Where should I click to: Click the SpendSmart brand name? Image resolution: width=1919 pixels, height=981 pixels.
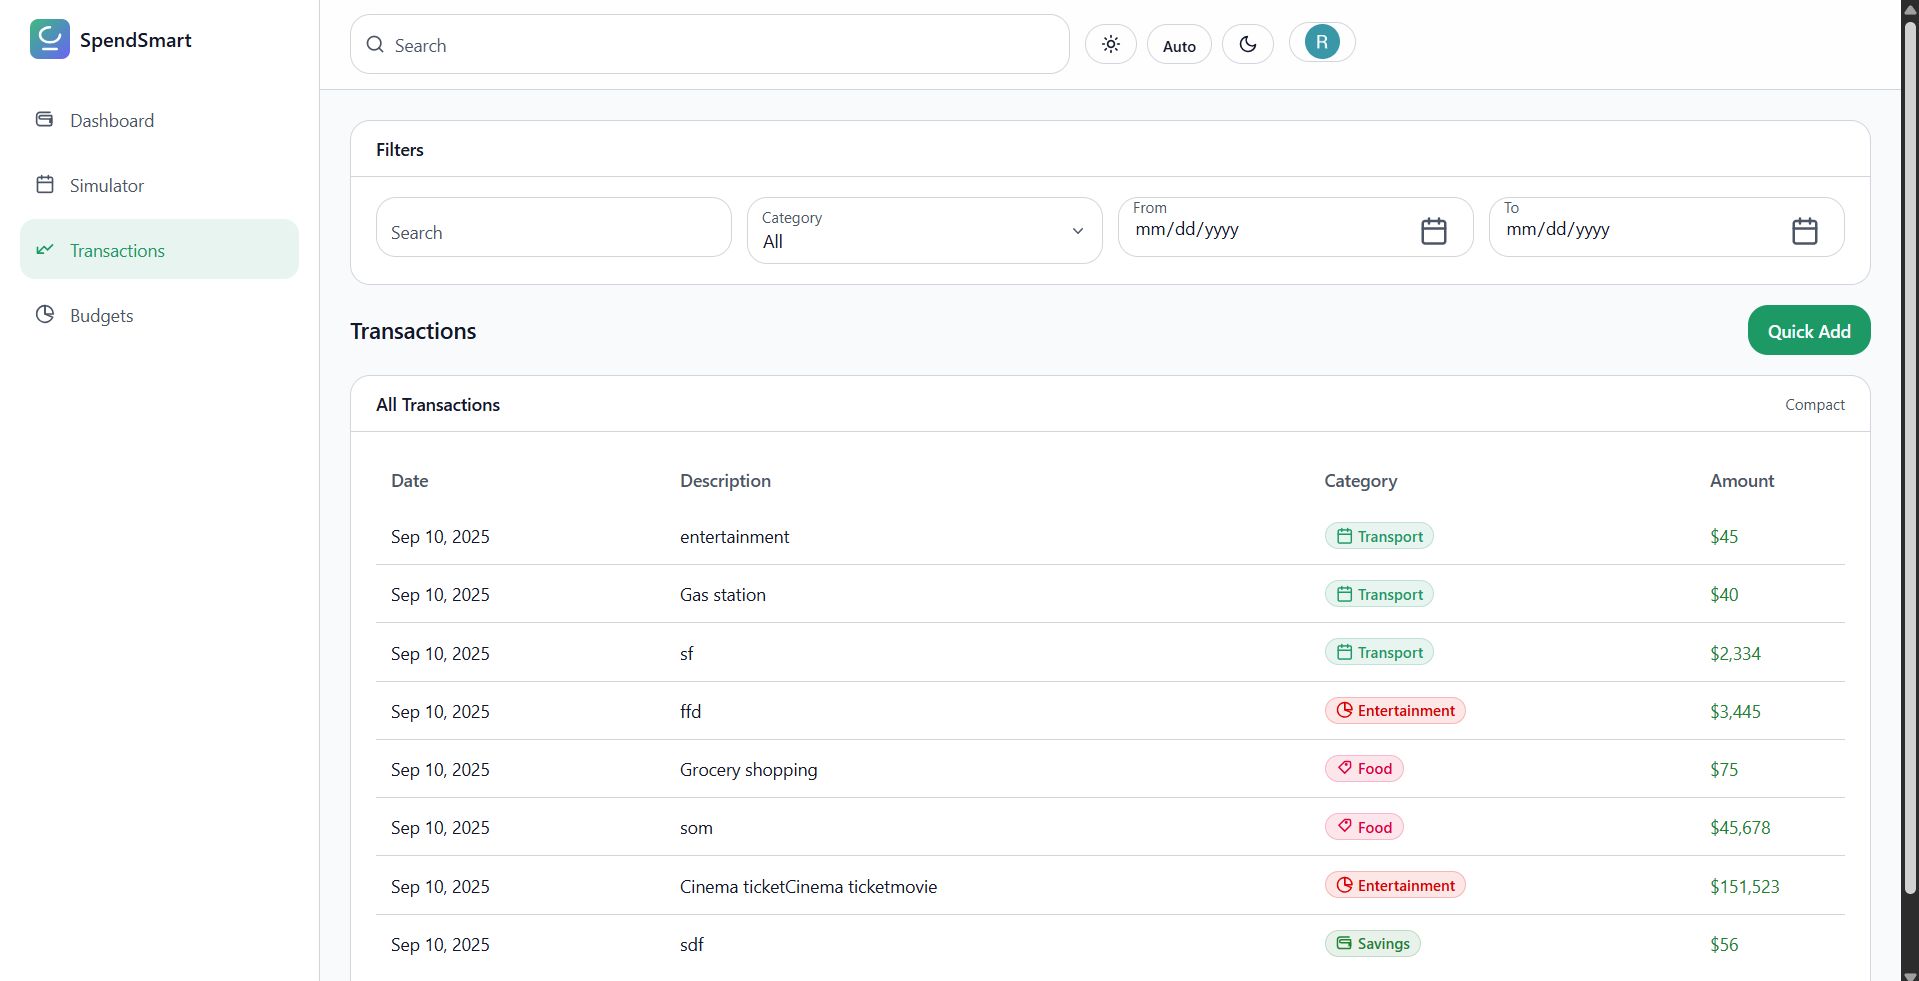coord(135,40)
